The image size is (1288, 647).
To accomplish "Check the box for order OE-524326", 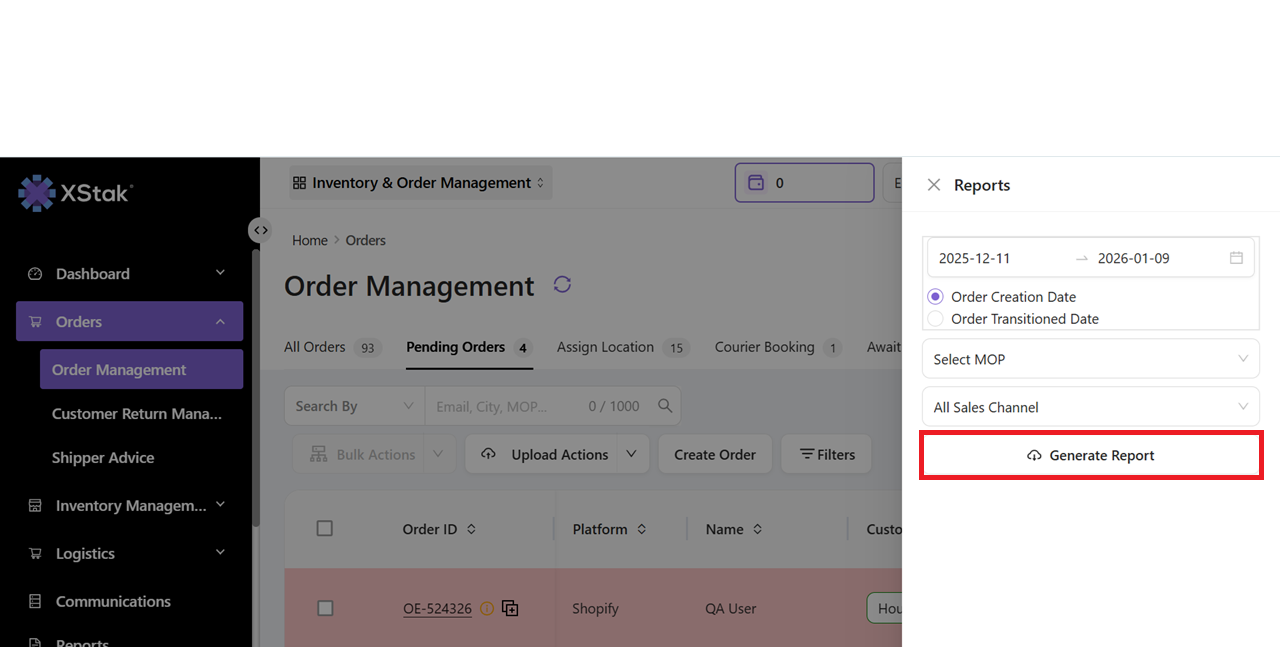I will tap(325, 608).
